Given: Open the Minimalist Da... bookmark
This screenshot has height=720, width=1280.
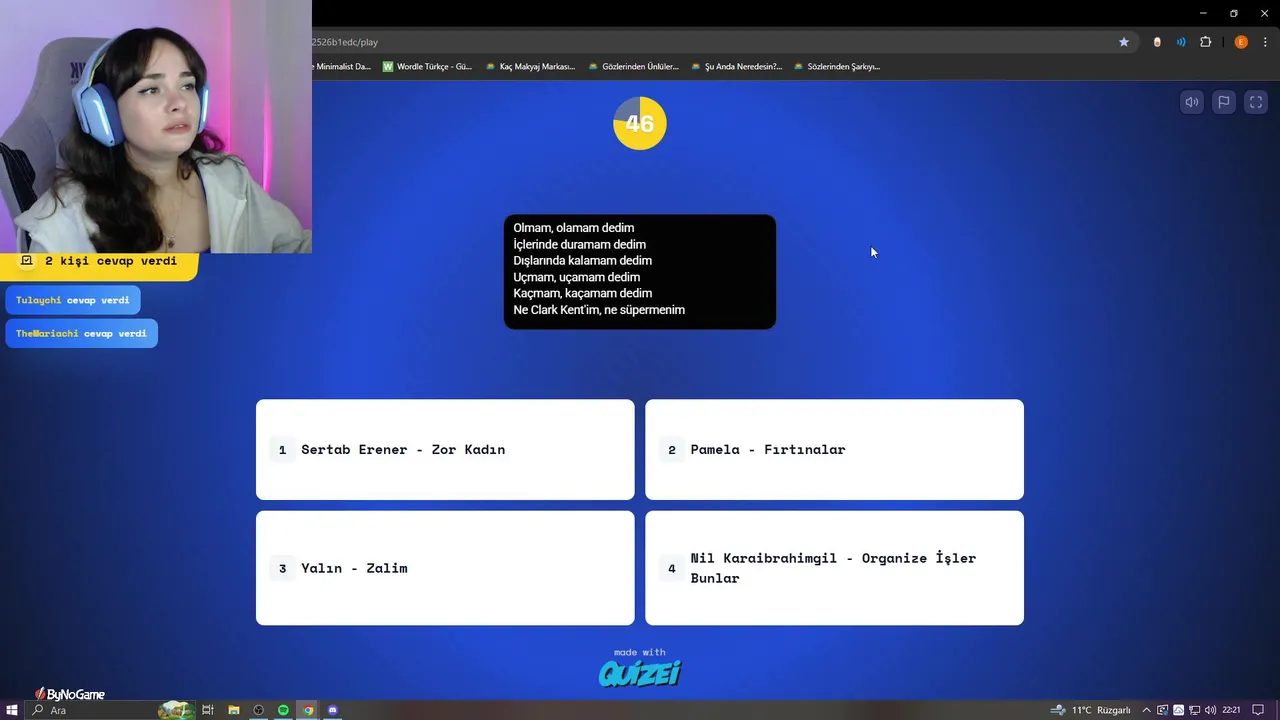Looking at the screenshot, I should [341, 66].
